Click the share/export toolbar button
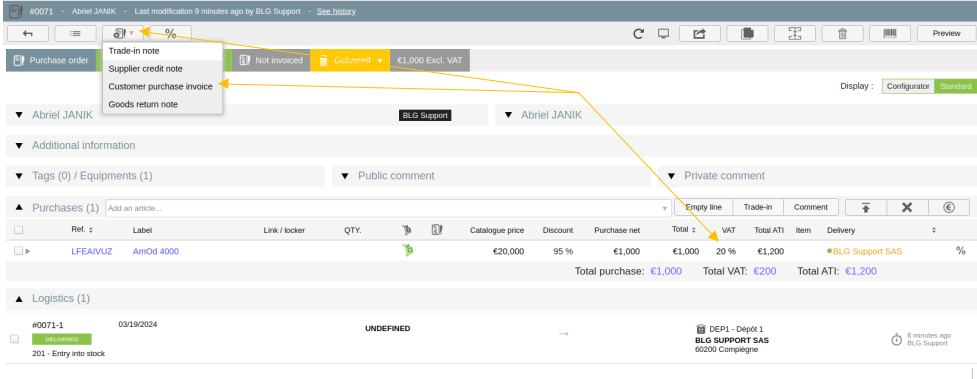977x379 pixels. click(699, 34)
